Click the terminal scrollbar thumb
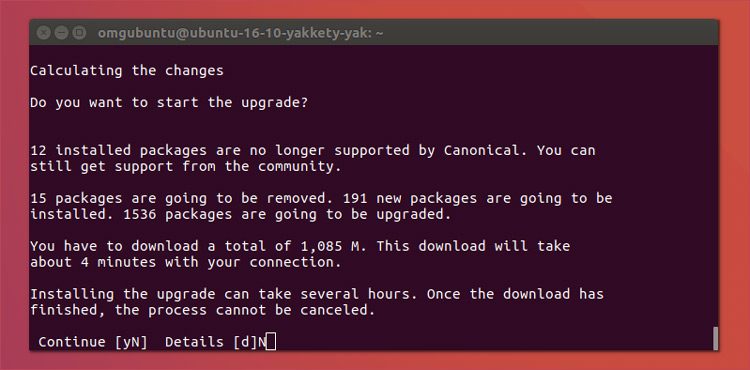The height and width of the screenshot is (370, 750). pyautogui.click(x=715, y=338)
